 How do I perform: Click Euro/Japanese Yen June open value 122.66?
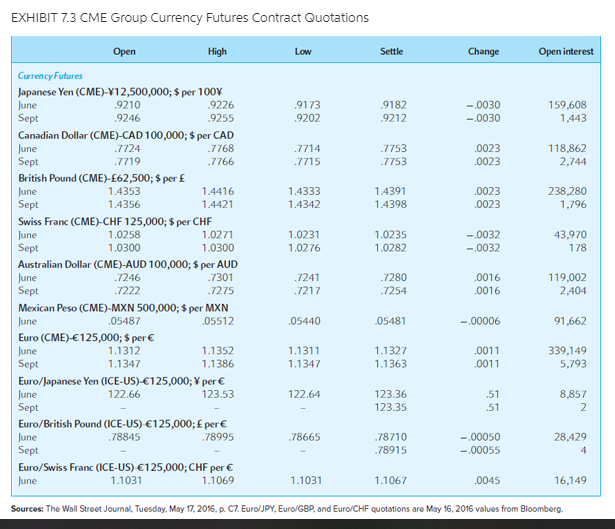coord(124,394)
